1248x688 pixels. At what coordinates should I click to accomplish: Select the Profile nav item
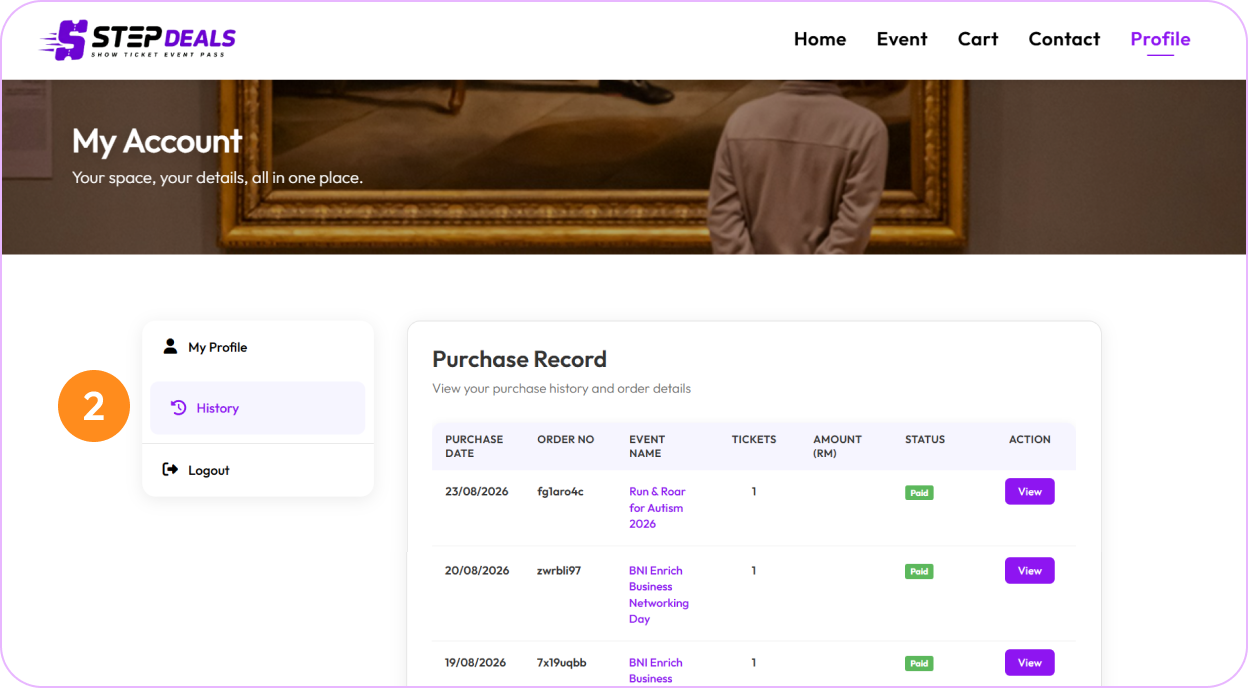pos(1160,39)
